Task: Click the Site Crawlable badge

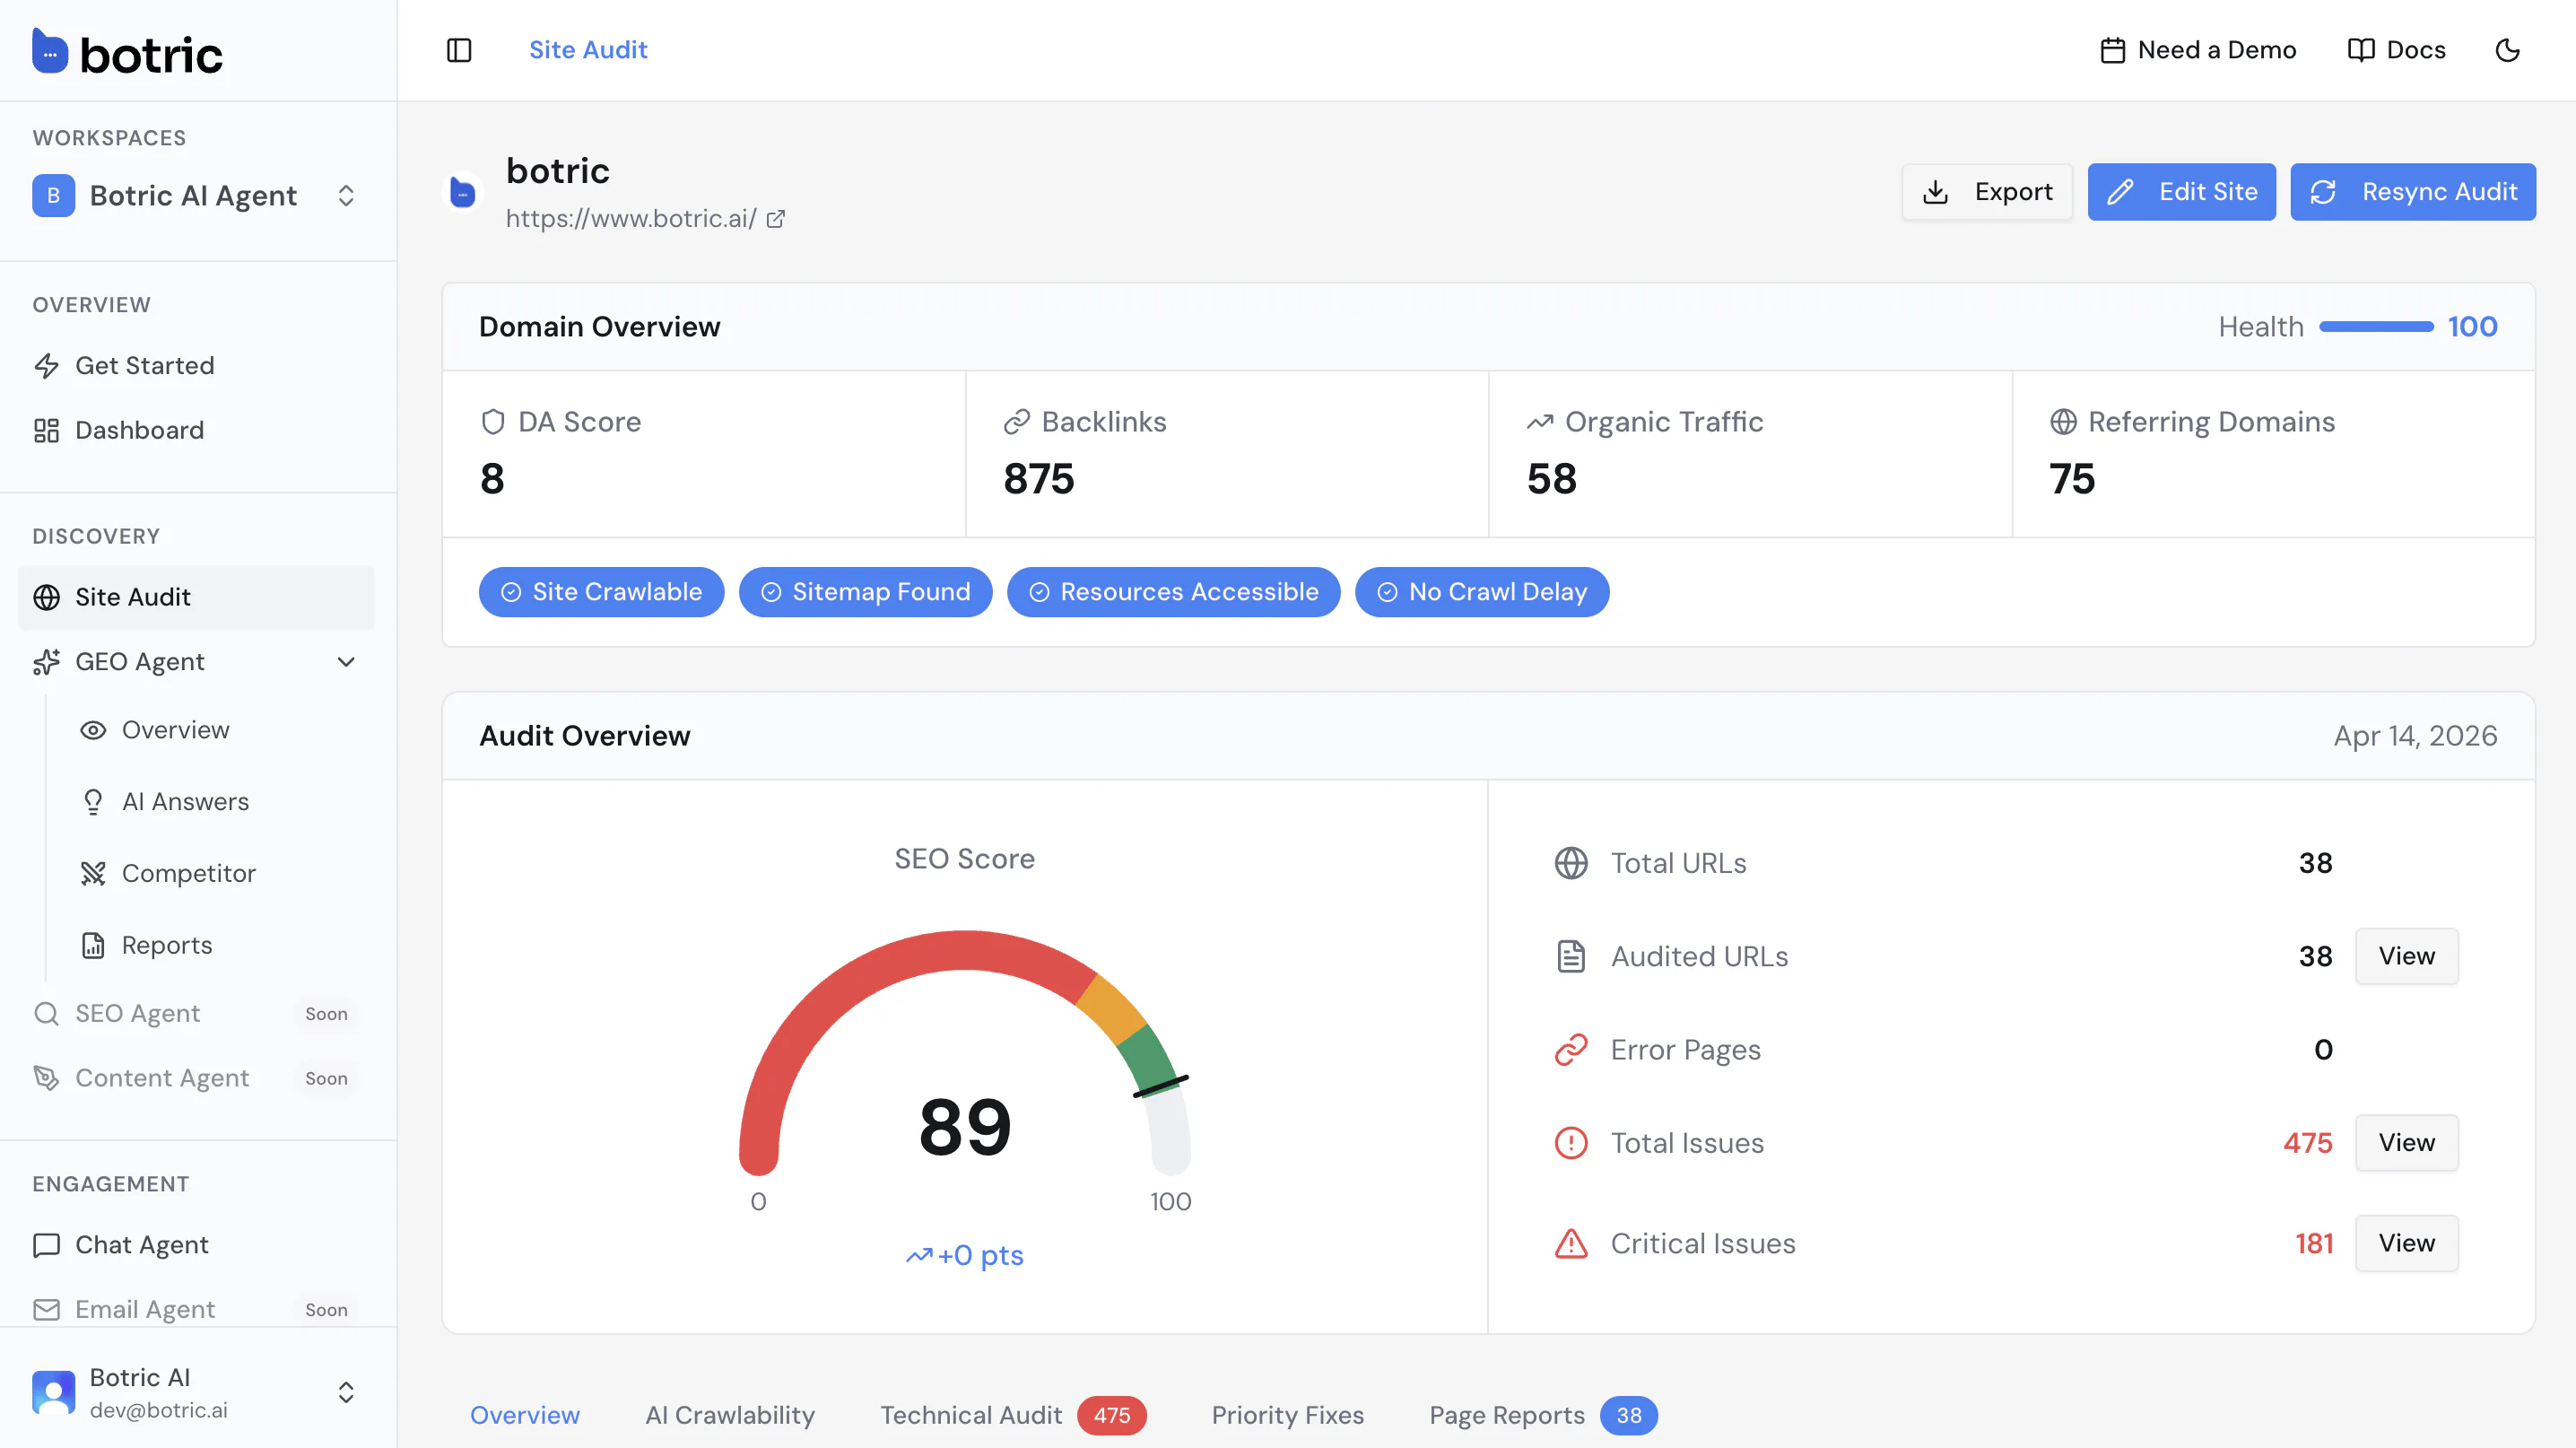Action: click(601, 592)
